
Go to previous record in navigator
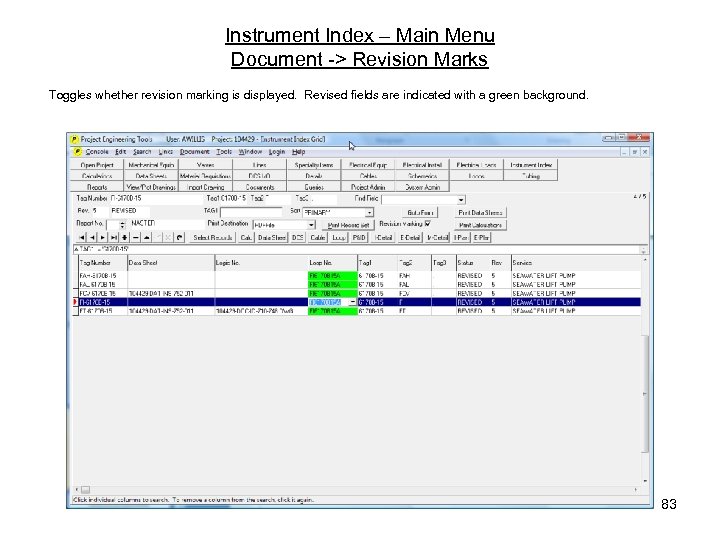[92, 237]
